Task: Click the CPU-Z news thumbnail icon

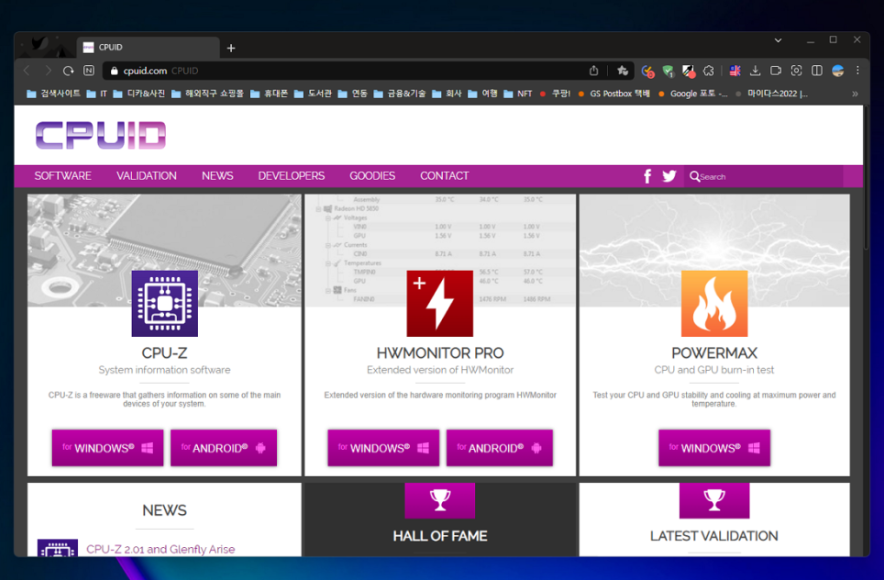Action: 58,548
